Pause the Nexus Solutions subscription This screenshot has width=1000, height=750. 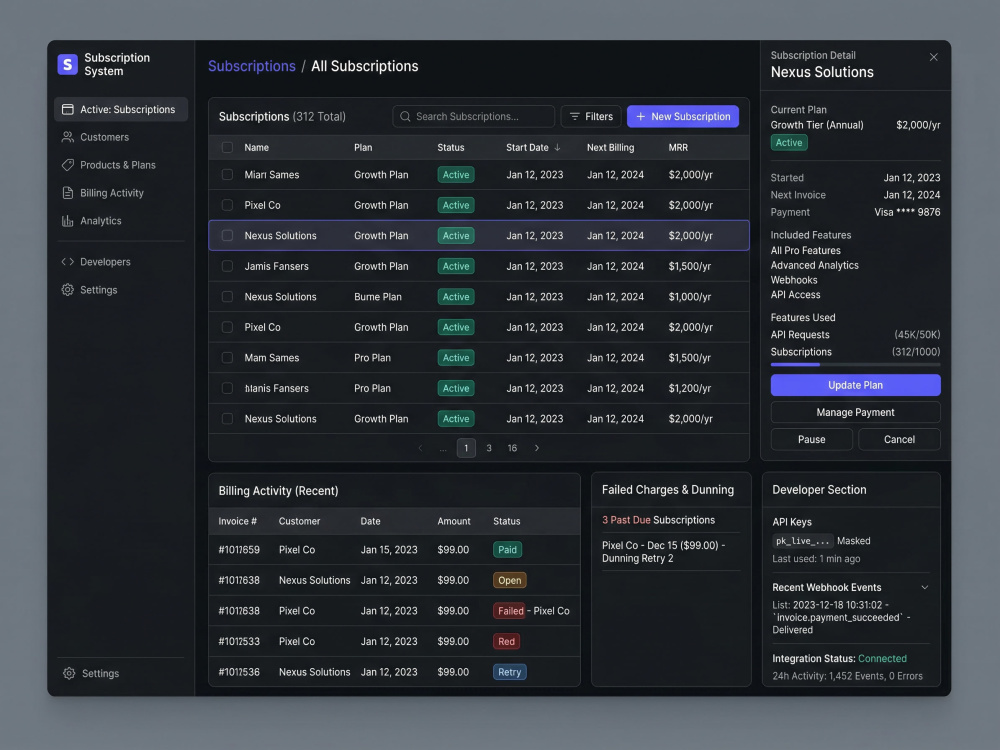811,439
